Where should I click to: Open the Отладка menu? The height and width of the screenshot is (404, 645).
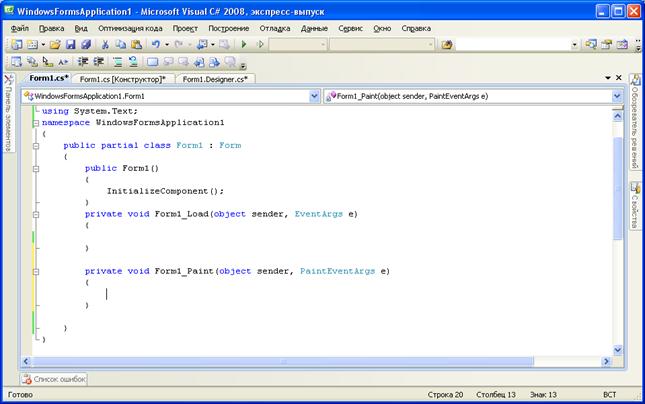(275, 28)
